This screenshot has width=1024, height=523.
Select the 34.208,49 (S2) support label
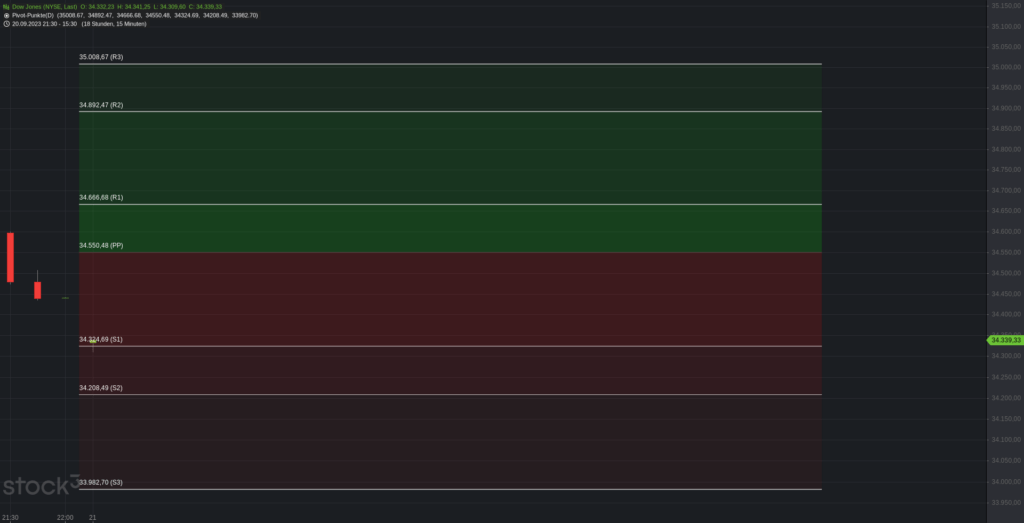[x=101, y=388]
